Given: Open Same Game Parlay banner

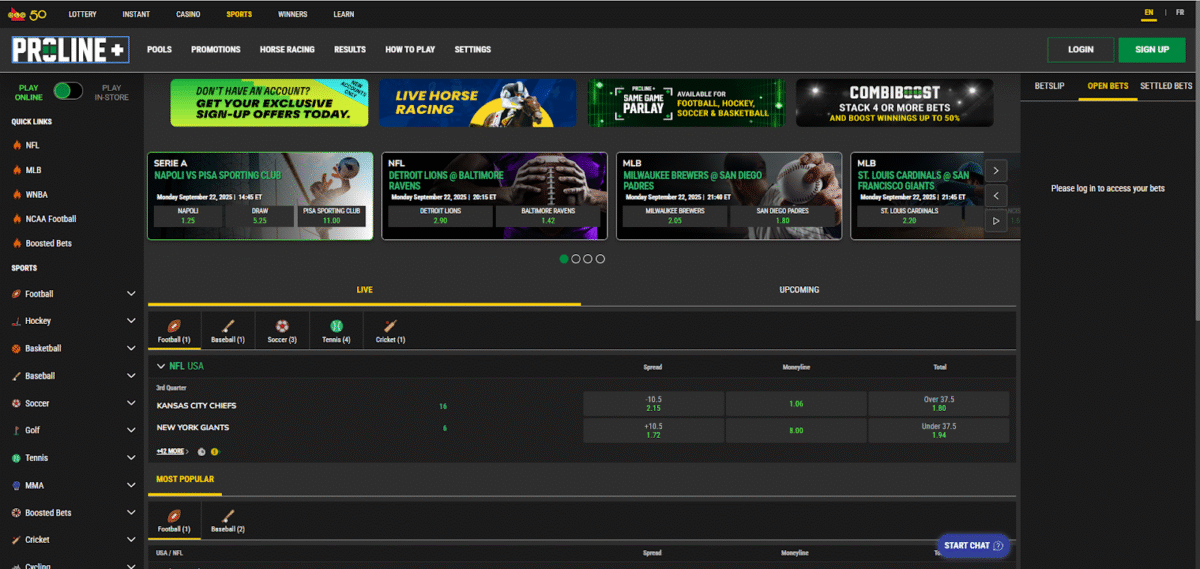Looking at the screenshot, I should click(x=686, y=103).
